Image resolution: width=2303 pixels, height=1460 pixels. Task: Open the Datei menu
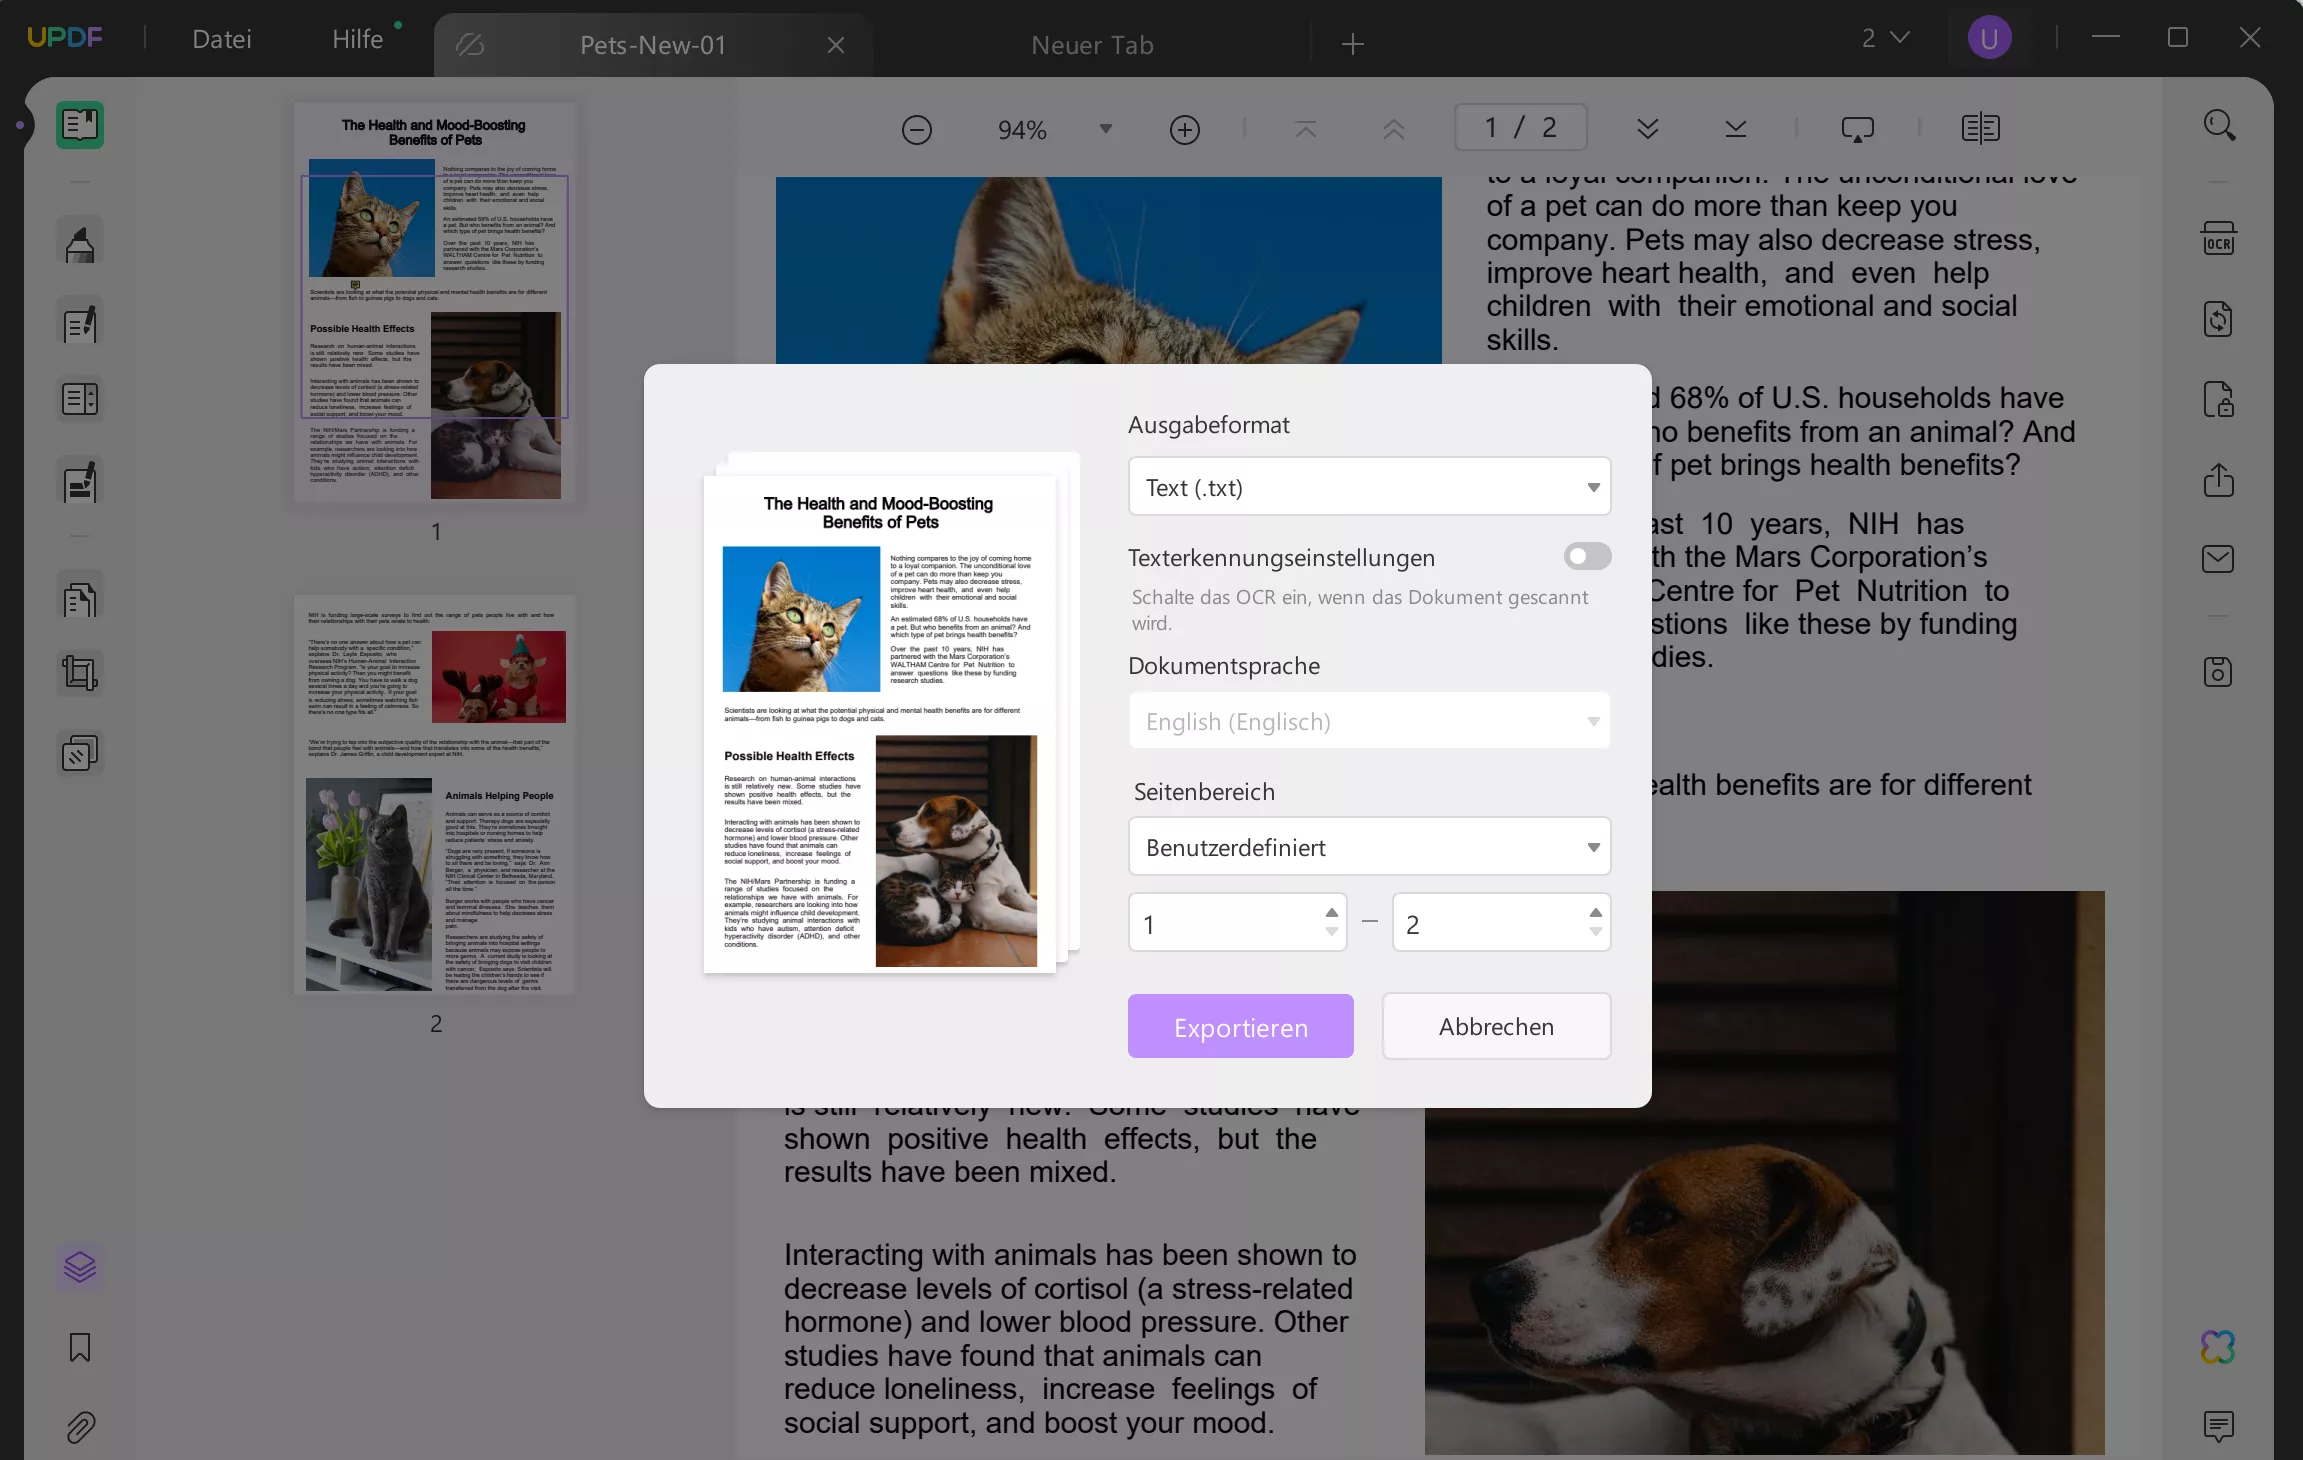pos(221,38)
